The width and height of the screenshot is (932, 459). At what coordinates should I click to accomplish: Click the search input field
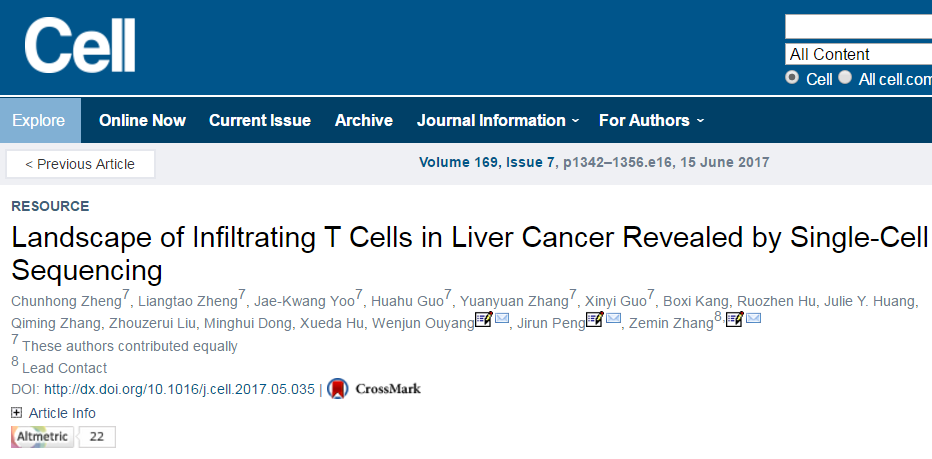pos(858,27)
